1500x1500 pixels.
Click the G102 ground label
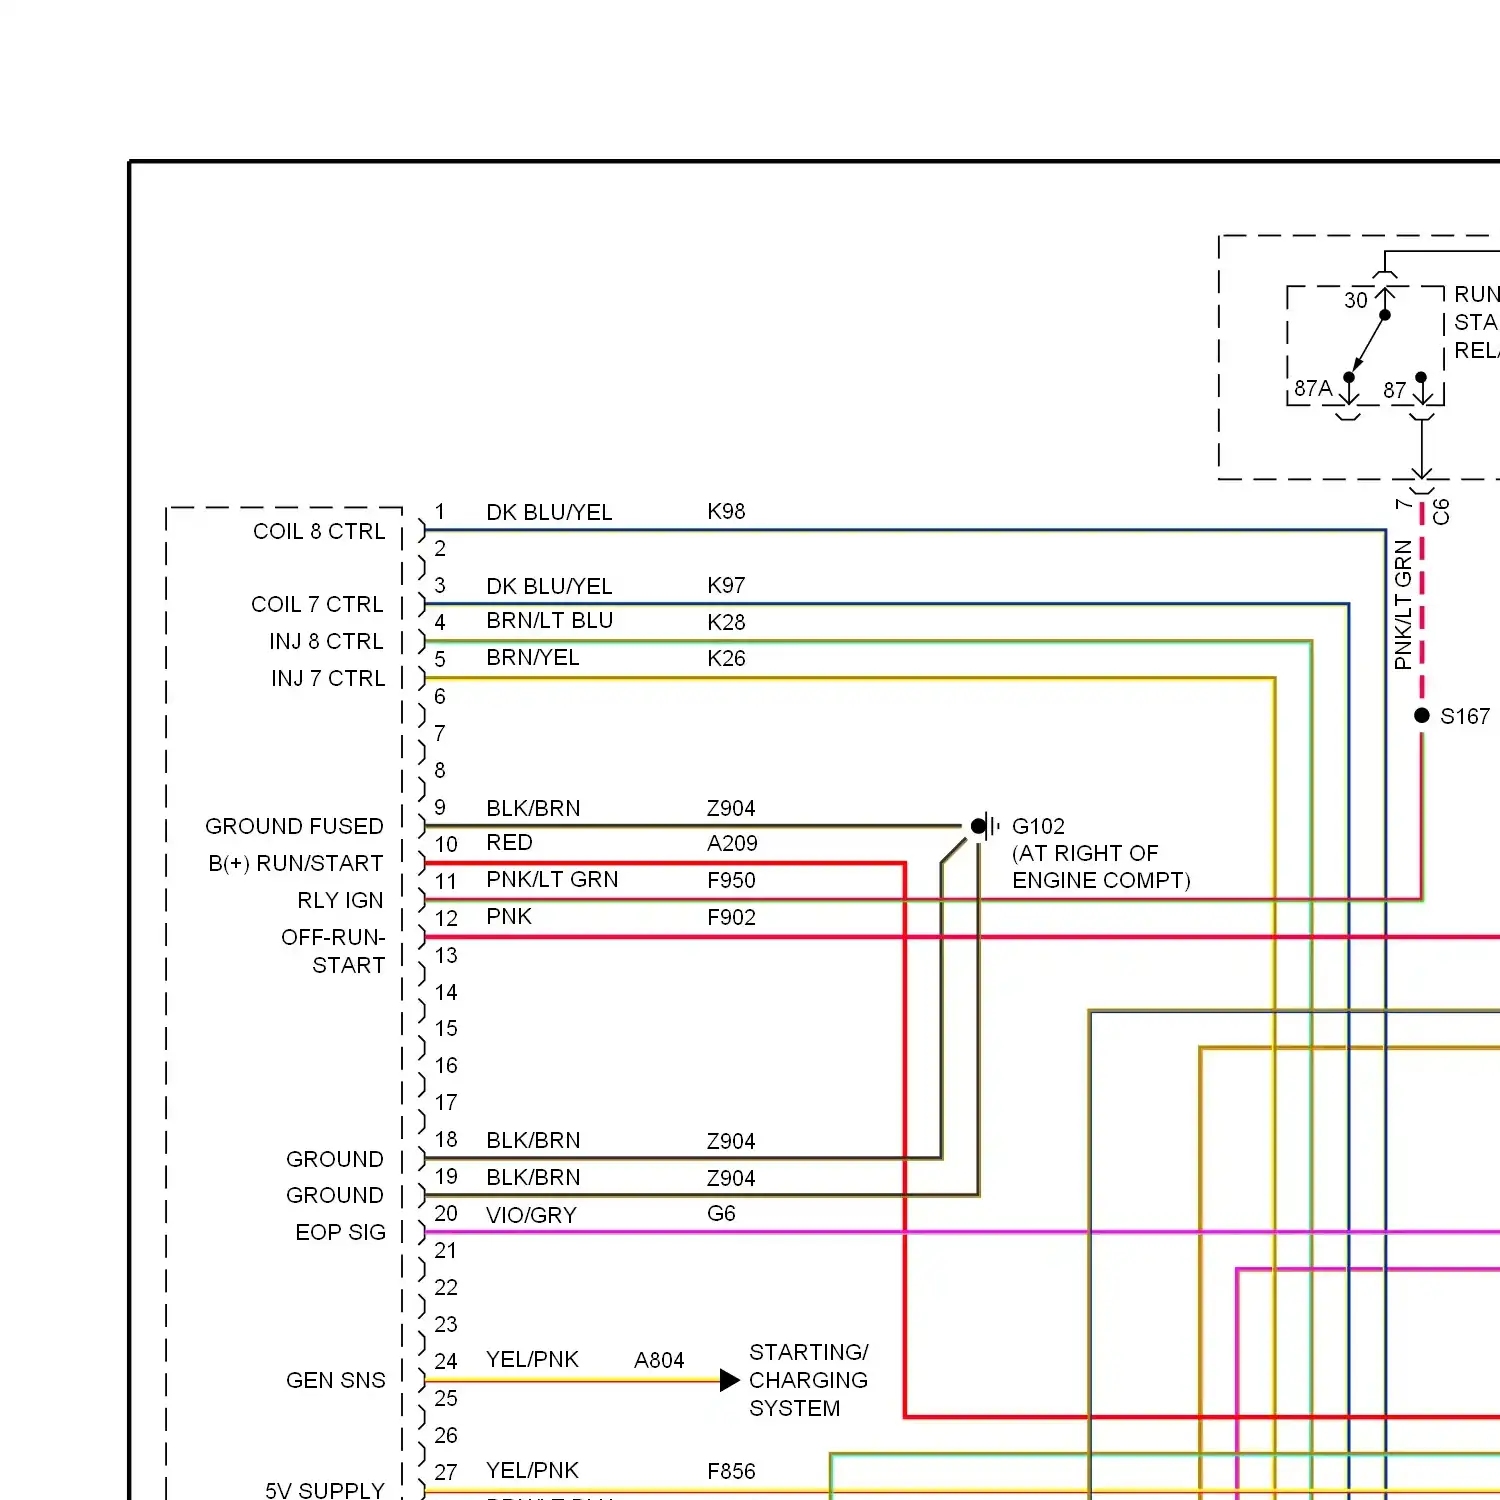point(1038,826)
